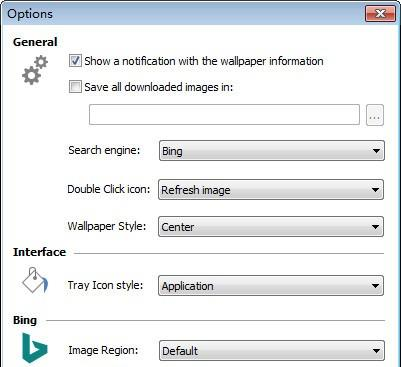Click the Interface paint bucket icon
The height and width of the screenshot is (367, 401).
[x=35, y=280]
